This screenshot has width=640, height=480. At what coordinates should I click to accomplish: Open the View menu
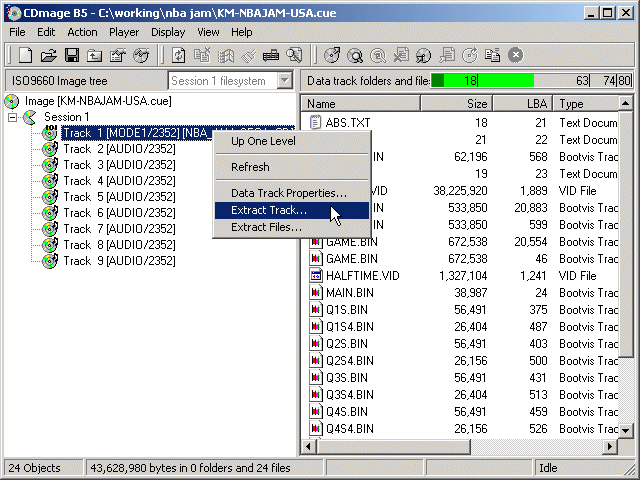[x=208, y=32]
